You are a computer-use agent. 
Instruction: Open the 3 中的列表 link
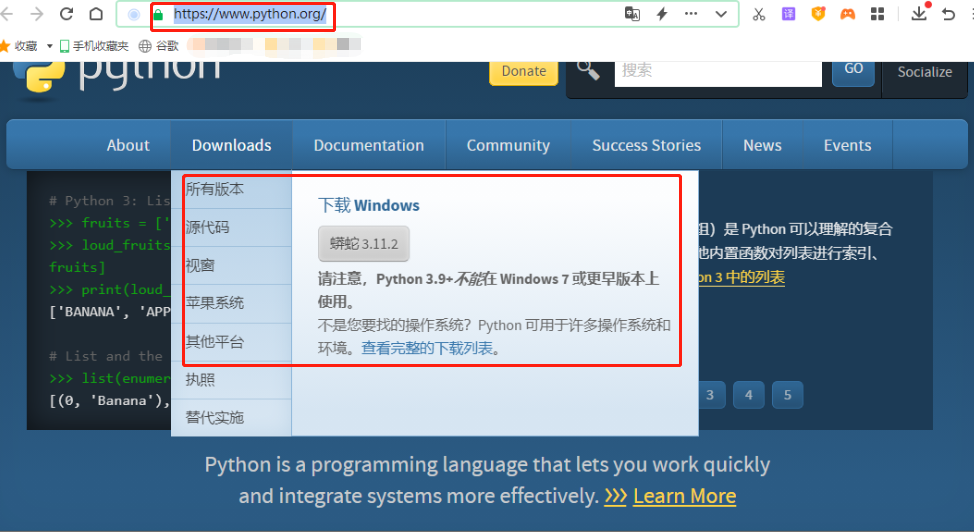[x=742, y=277]
